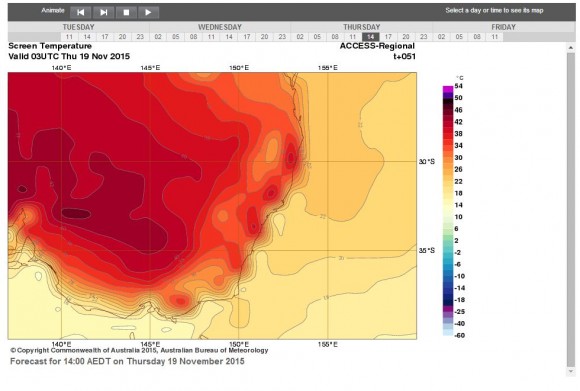The width and height of the screenshot is (580, 391).
Task: Select the Thursday day header
Action: click(x=361, y=27)
